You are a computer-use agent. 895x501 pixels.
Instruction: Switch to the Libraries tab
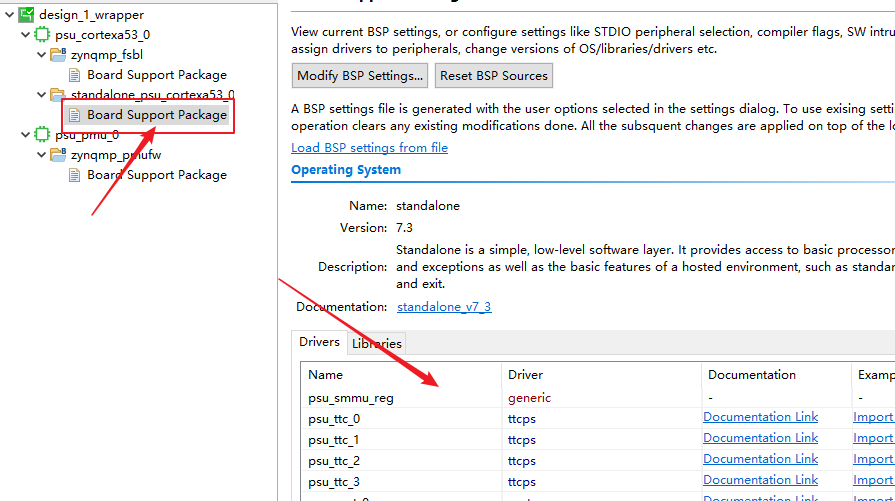coord(376,343)
